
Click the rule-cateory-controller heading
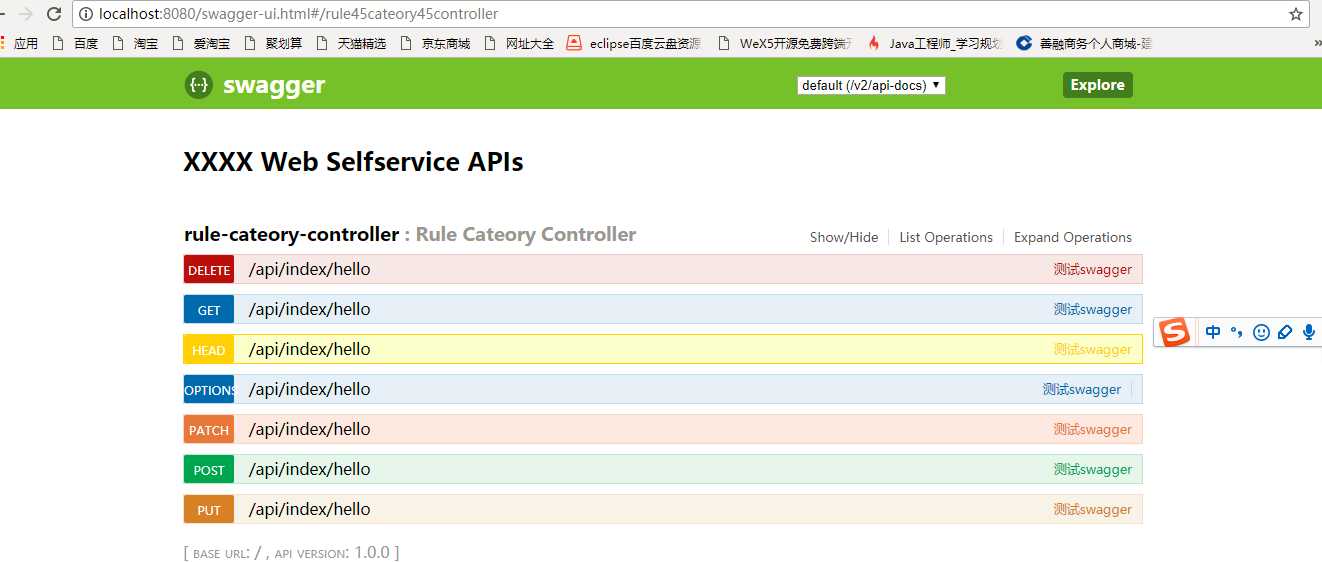click(291, 235)
